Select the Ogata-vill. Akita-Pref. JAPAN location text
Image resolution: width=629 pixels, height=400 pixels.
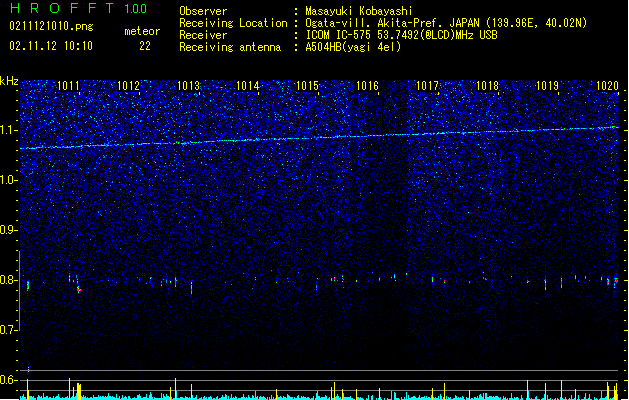pyautogui.click(x=446, y=23)
